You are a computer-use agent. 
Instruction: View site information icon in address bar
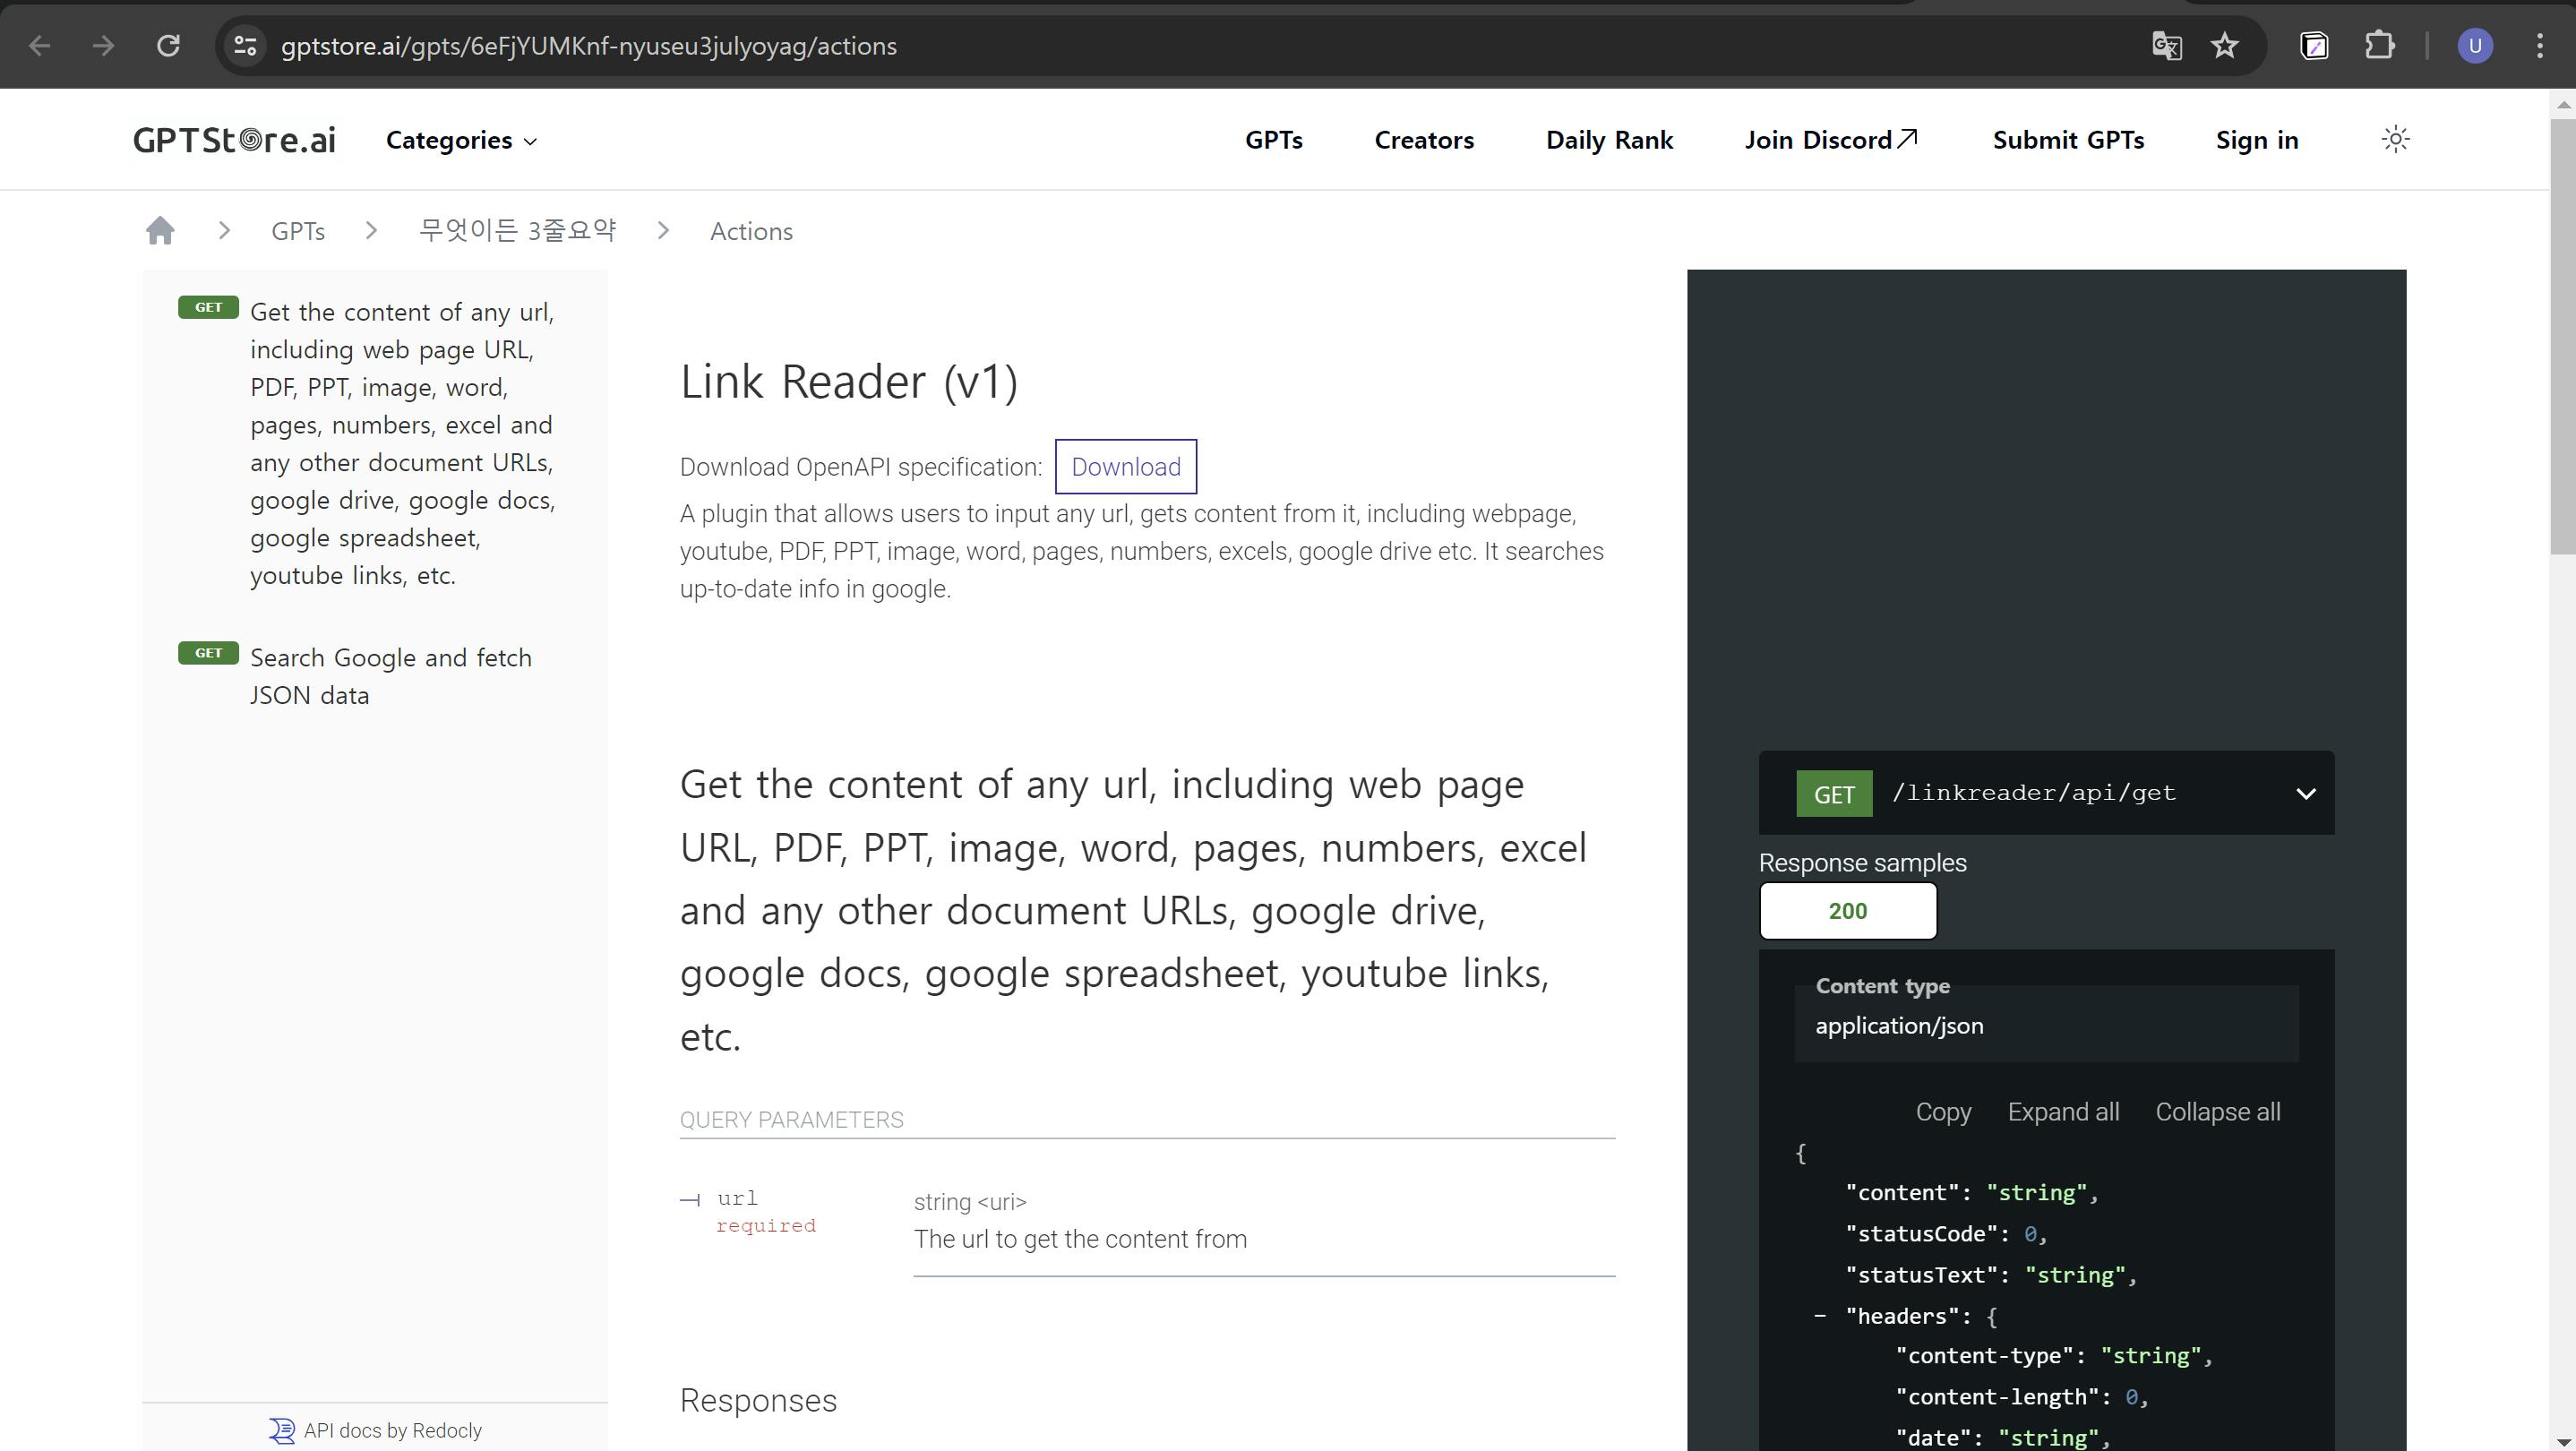point(245,46)
